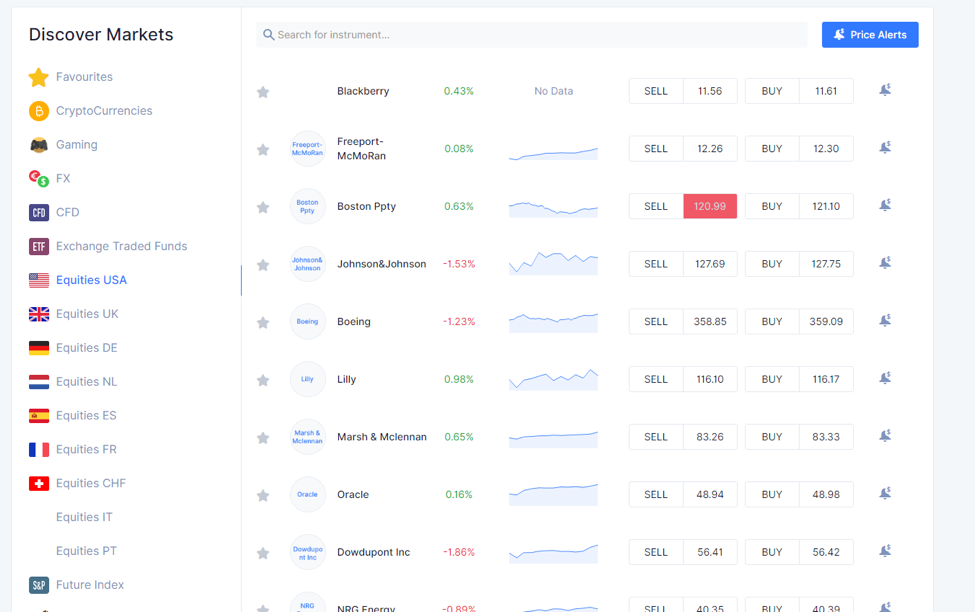Toggle favourite star for Boston Ppty
This screenshot has height=612, width=975.
point(263,207)
